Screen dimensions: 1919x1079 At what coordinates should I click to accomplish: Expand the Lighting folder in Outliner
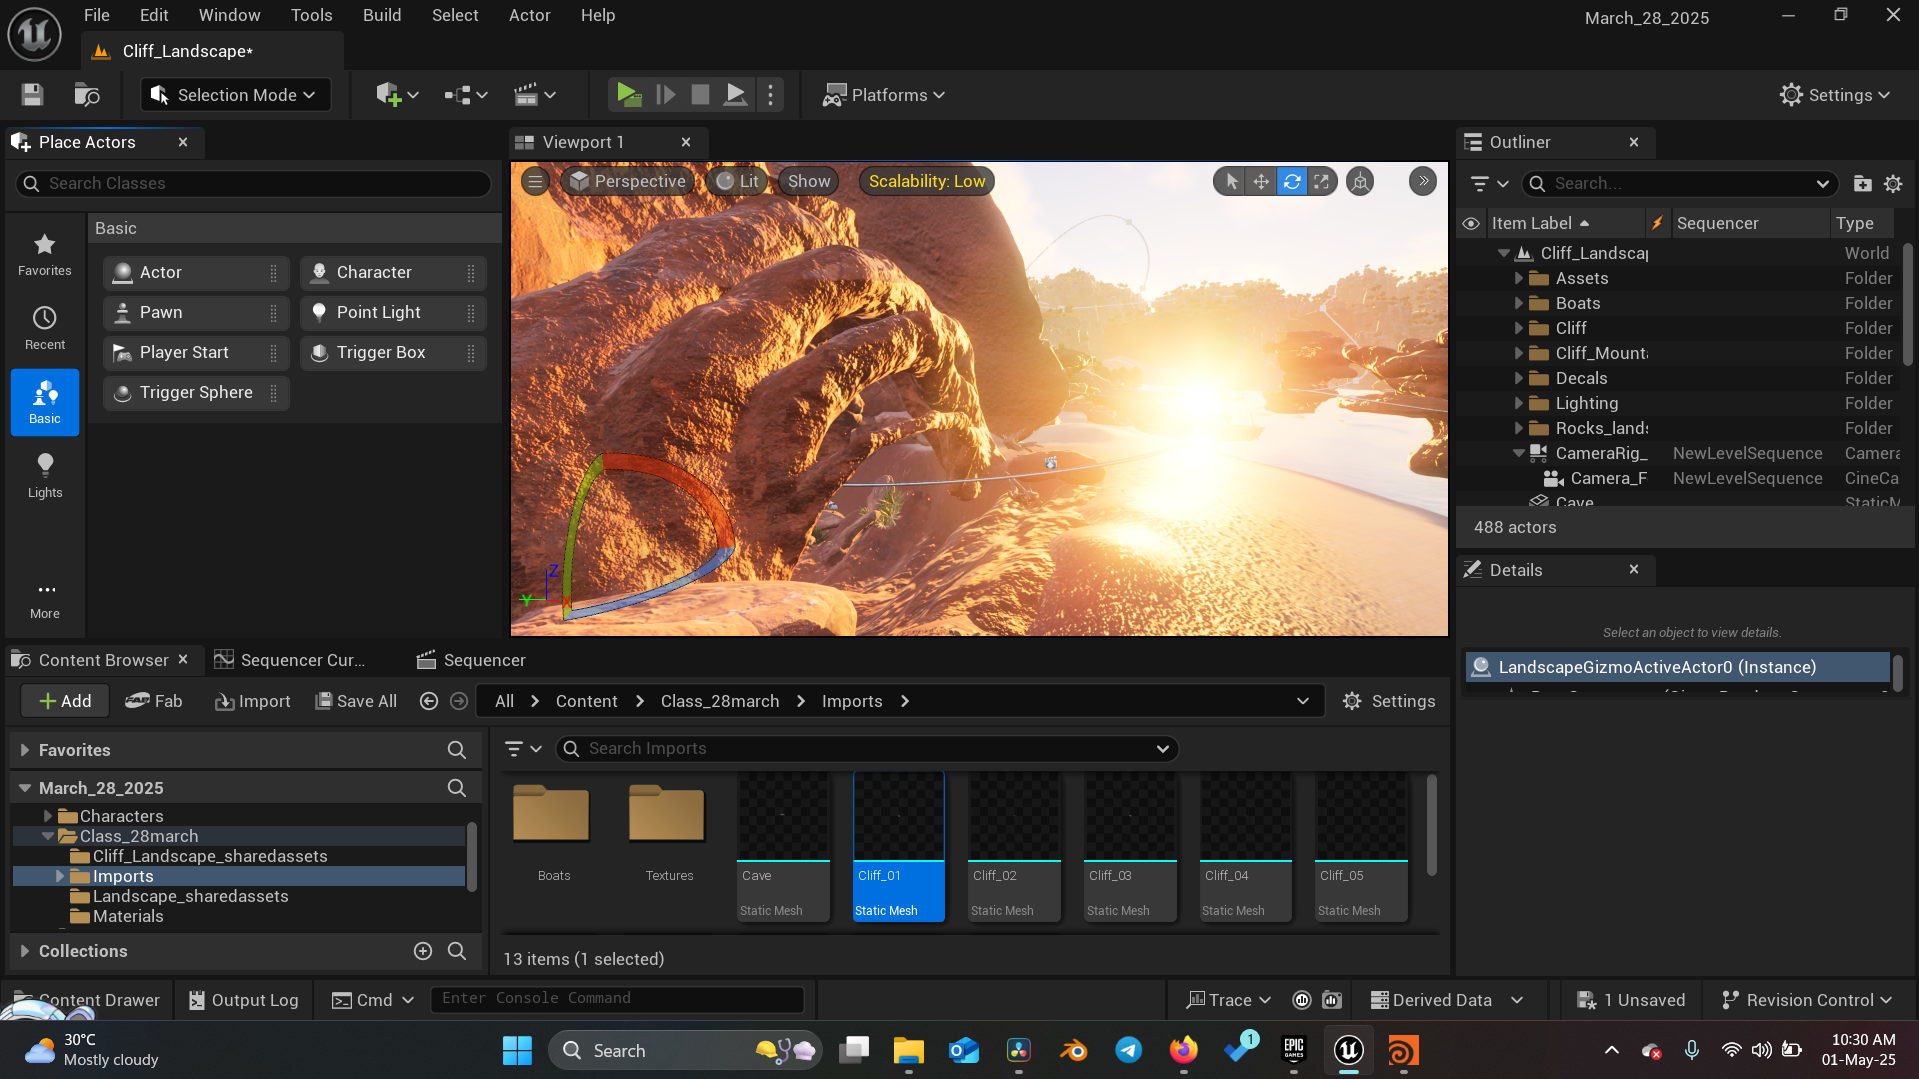1519,403
